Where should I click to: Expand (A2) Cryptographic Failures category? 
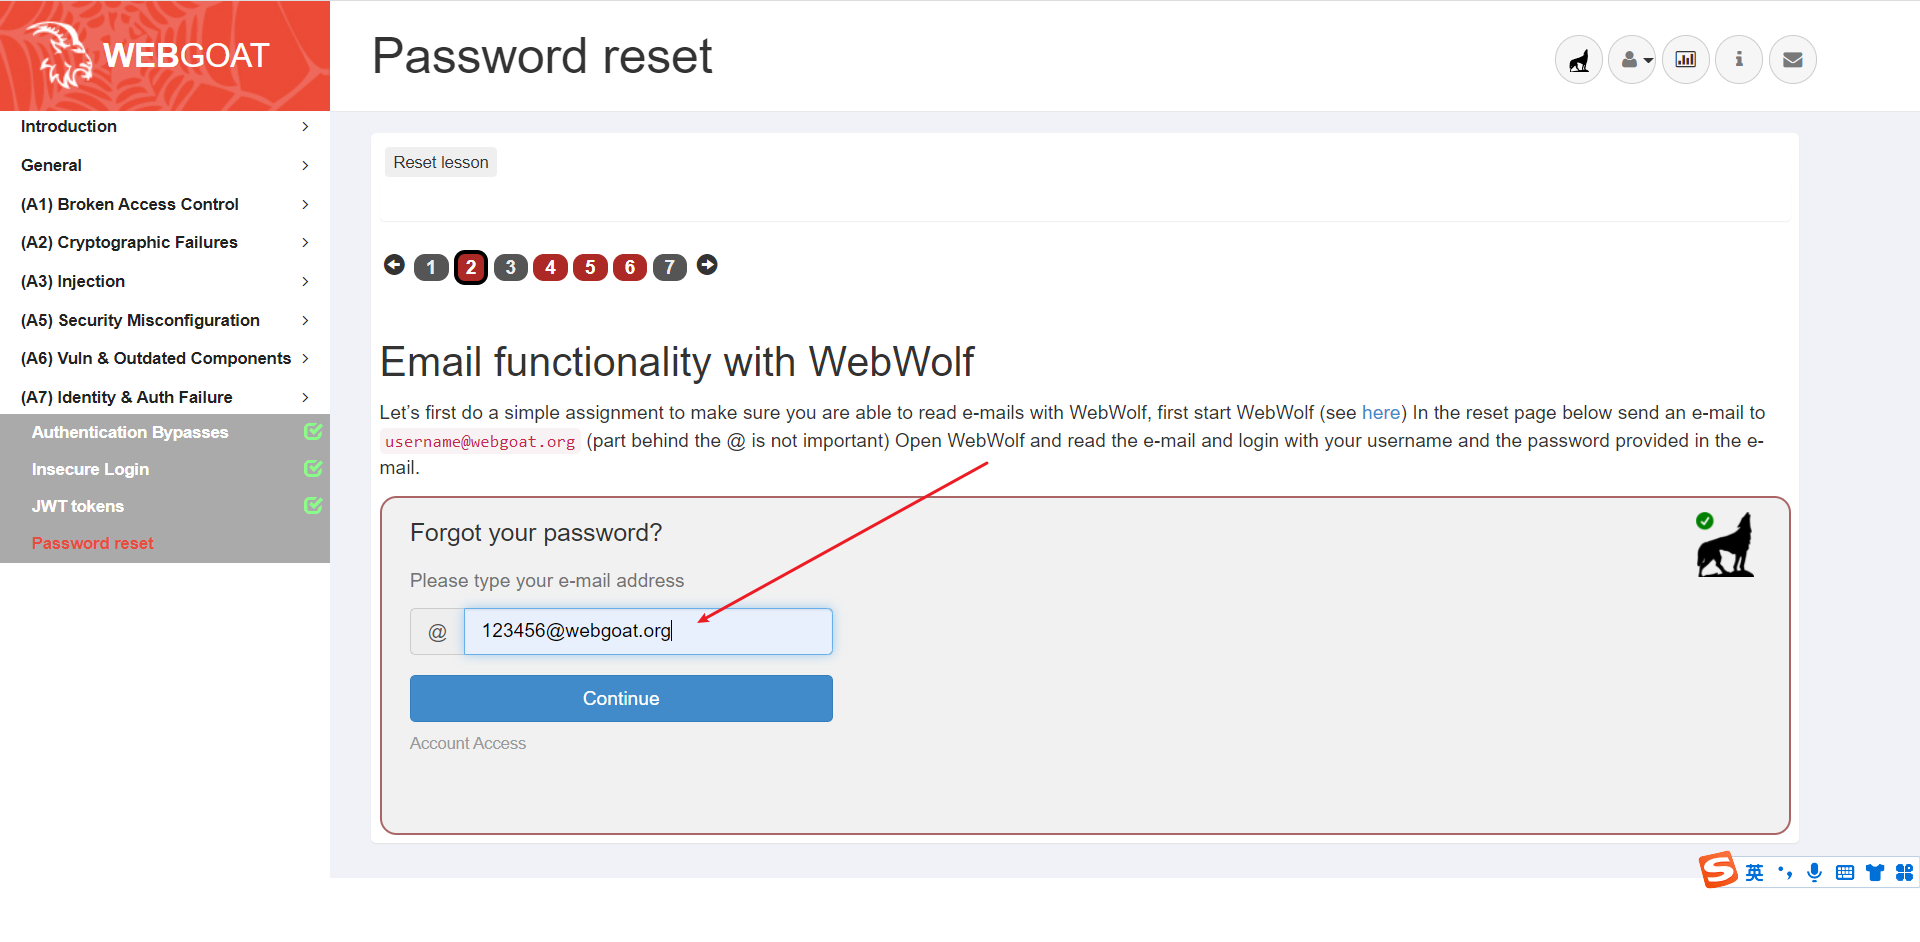coord(165,242)
